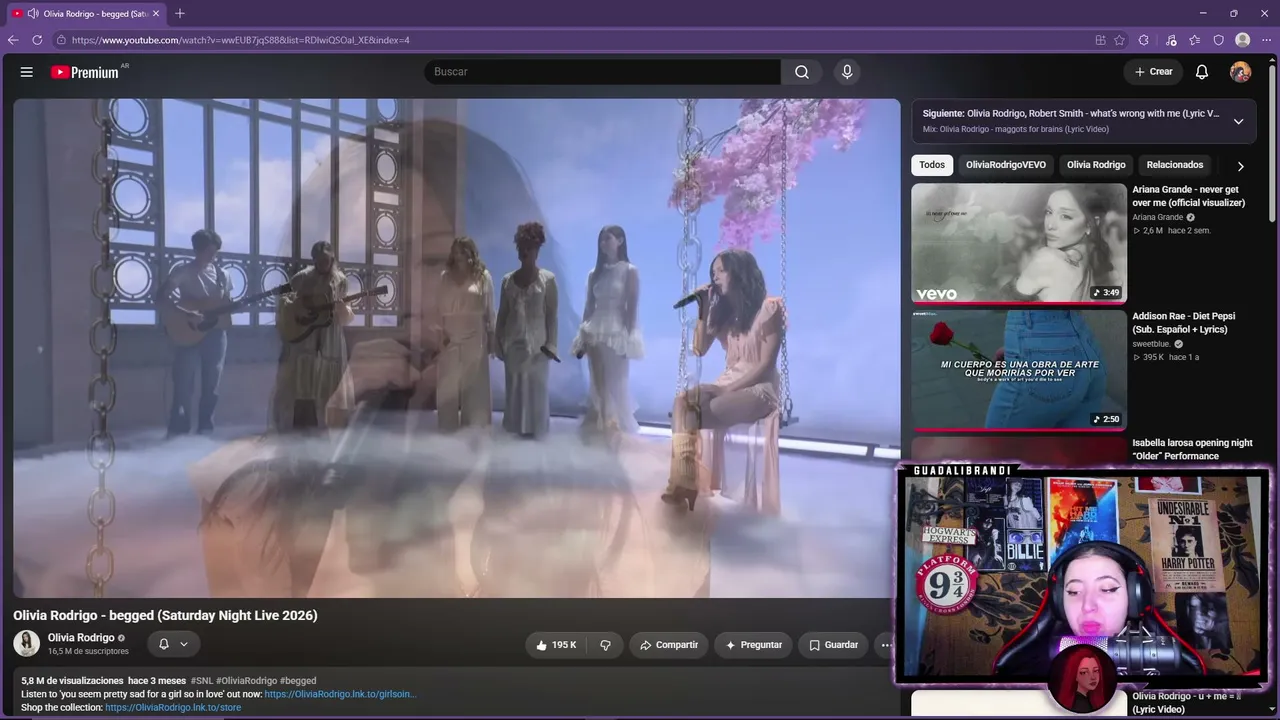Click the Siguiente up-next title text
Viewport: 1280px width, 720px height.
pos(1071,114)
